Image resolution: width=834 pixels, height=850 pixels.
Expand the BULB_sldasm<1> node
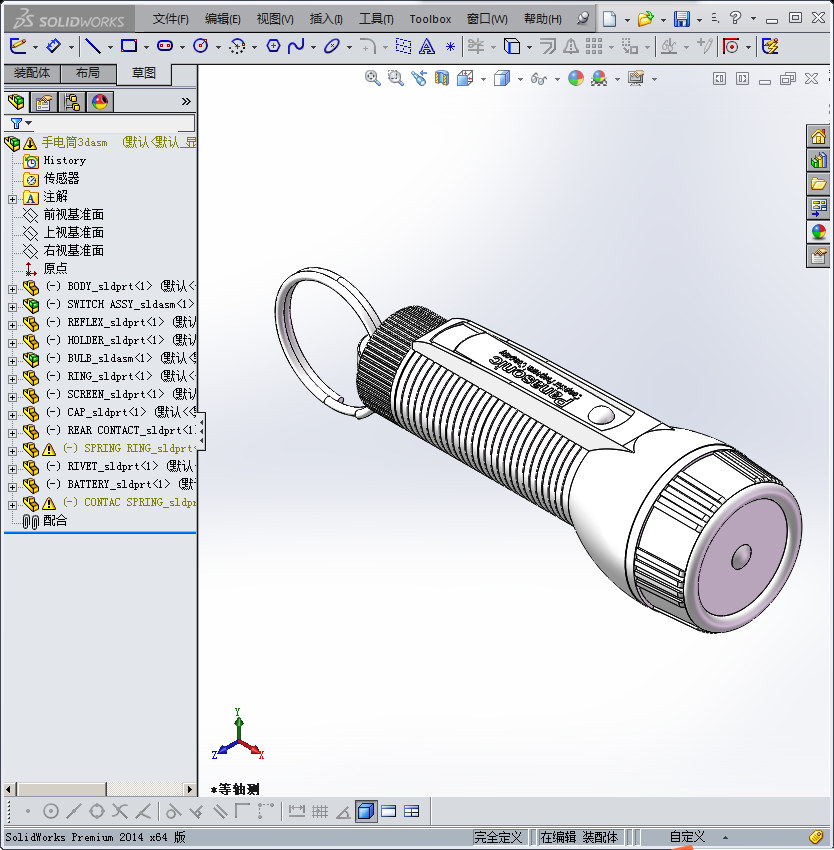(x=12, y=361)
